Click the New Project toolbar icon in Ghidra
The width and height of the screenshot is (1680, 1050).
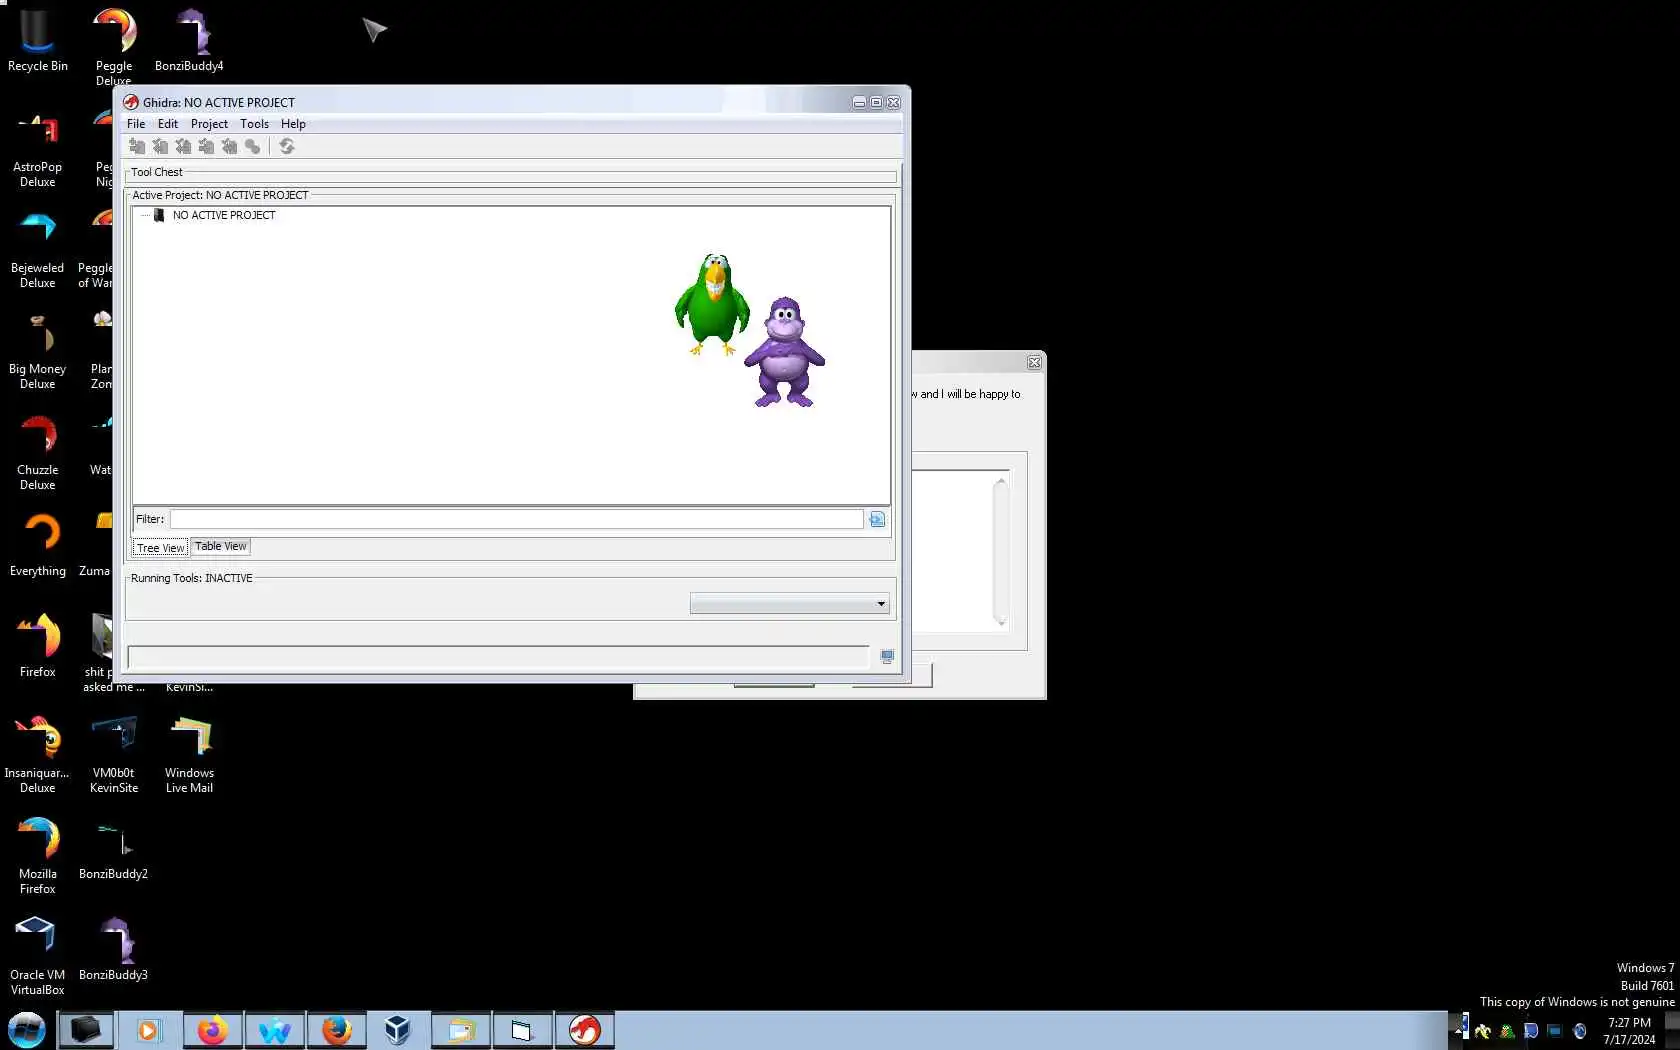coord(137,146)
